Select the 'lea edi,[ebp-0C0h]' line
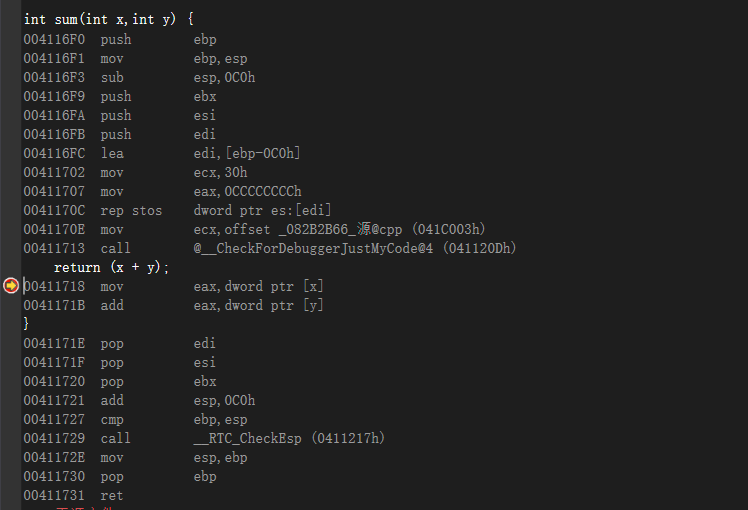 [162, 154]
